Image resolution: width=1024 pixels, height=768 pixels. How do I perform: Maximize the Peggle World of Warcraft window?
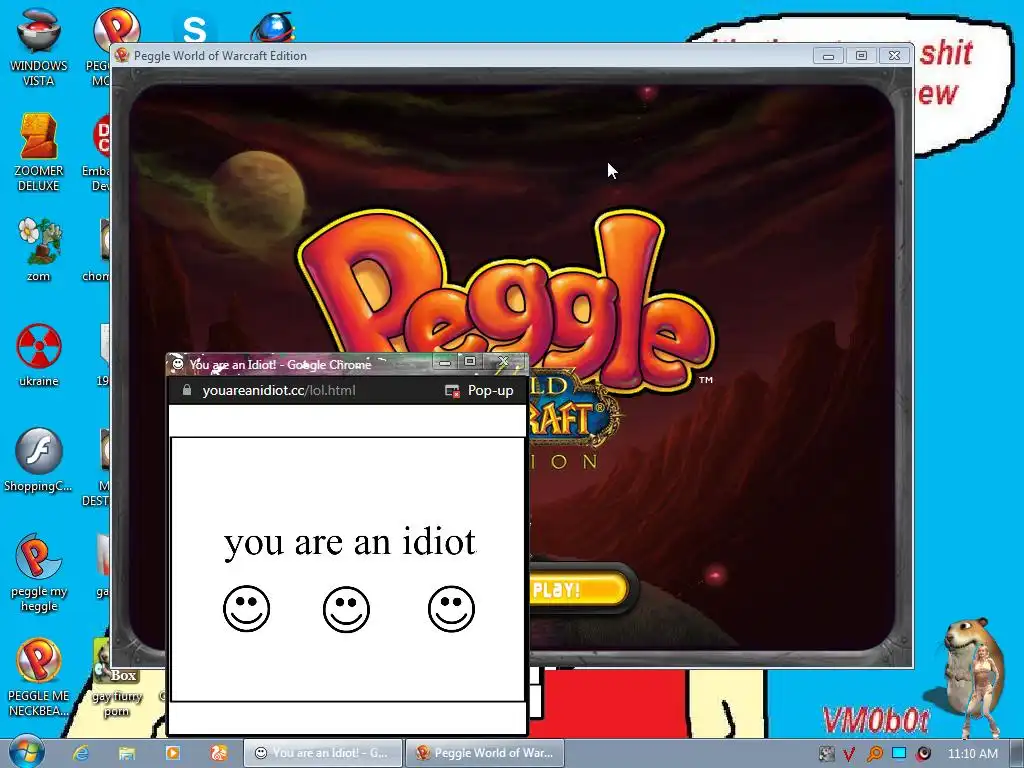861,56
